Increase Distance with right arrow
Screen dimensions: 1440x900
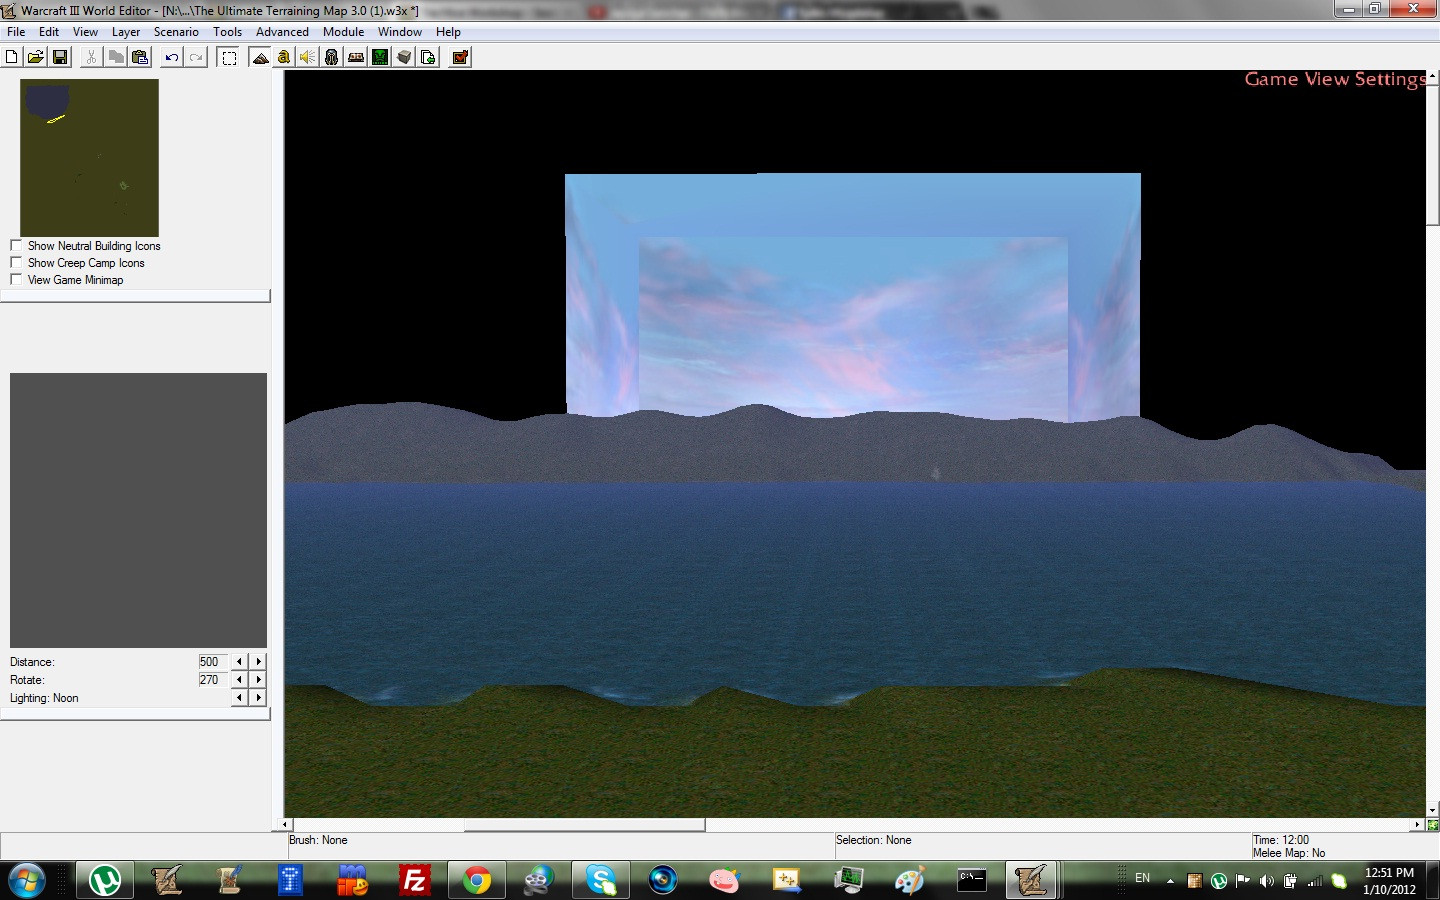[x=259, y=662]
